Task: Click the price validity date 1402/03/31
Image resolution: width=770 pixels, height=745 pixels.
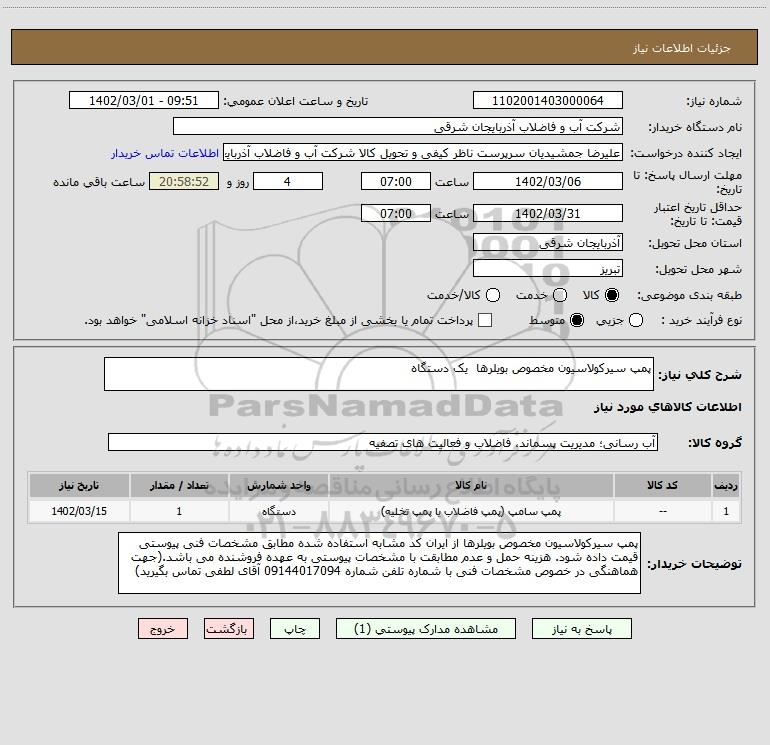Action: tap(548, 213)
